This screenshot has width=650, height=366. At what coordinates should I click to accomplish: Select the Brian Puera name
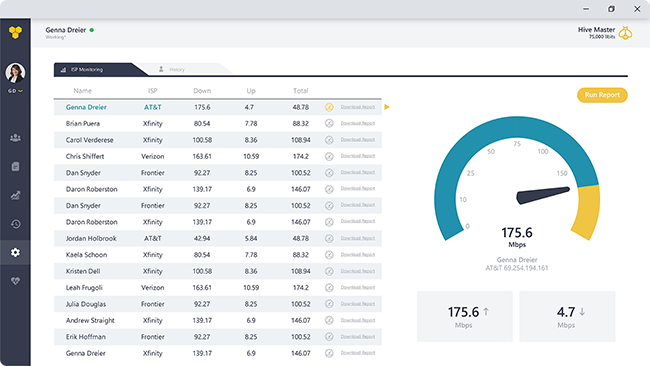[83, 124]
